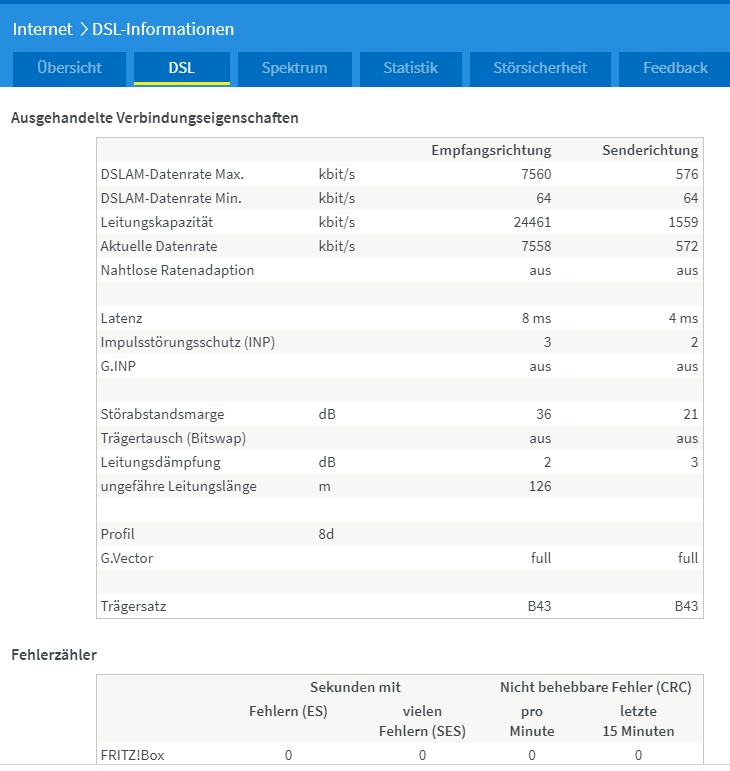The image size is (730, 771).
Task: Click the Fehlerzähler section heading
Action: (x=53, y=655)
